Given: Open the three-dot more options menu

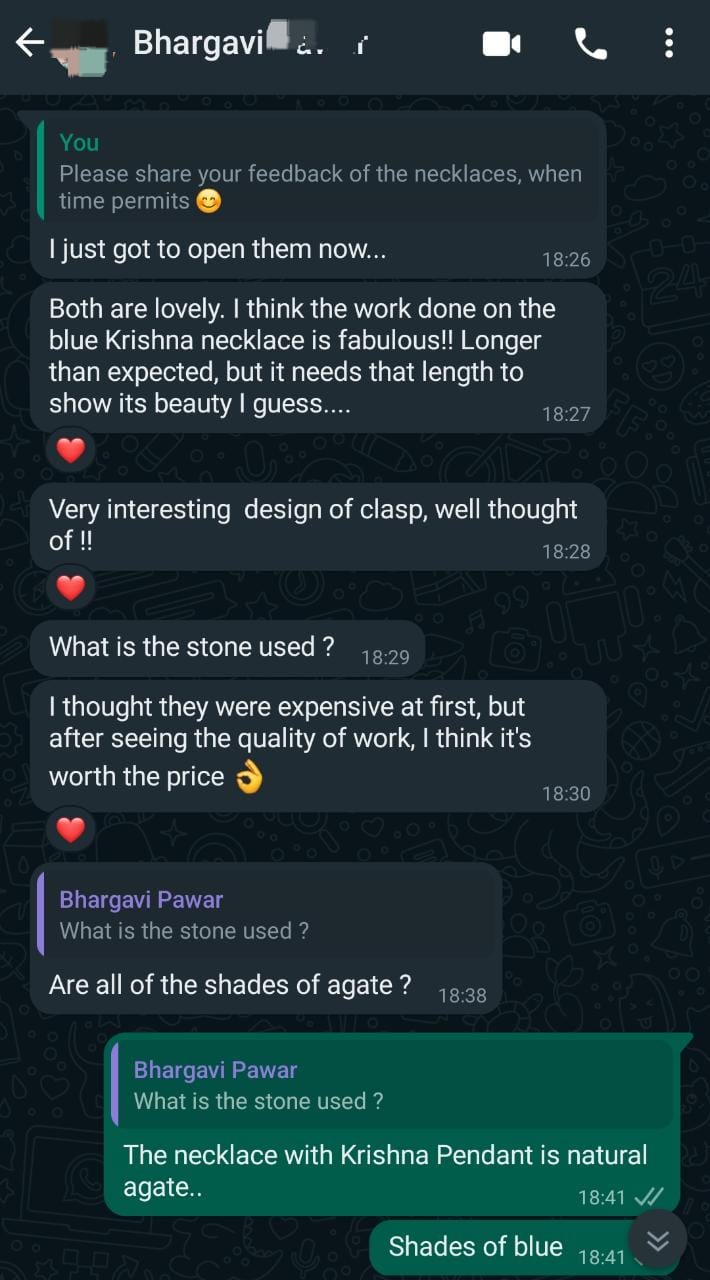Looking at the screenshot, I should click(669, 43).
